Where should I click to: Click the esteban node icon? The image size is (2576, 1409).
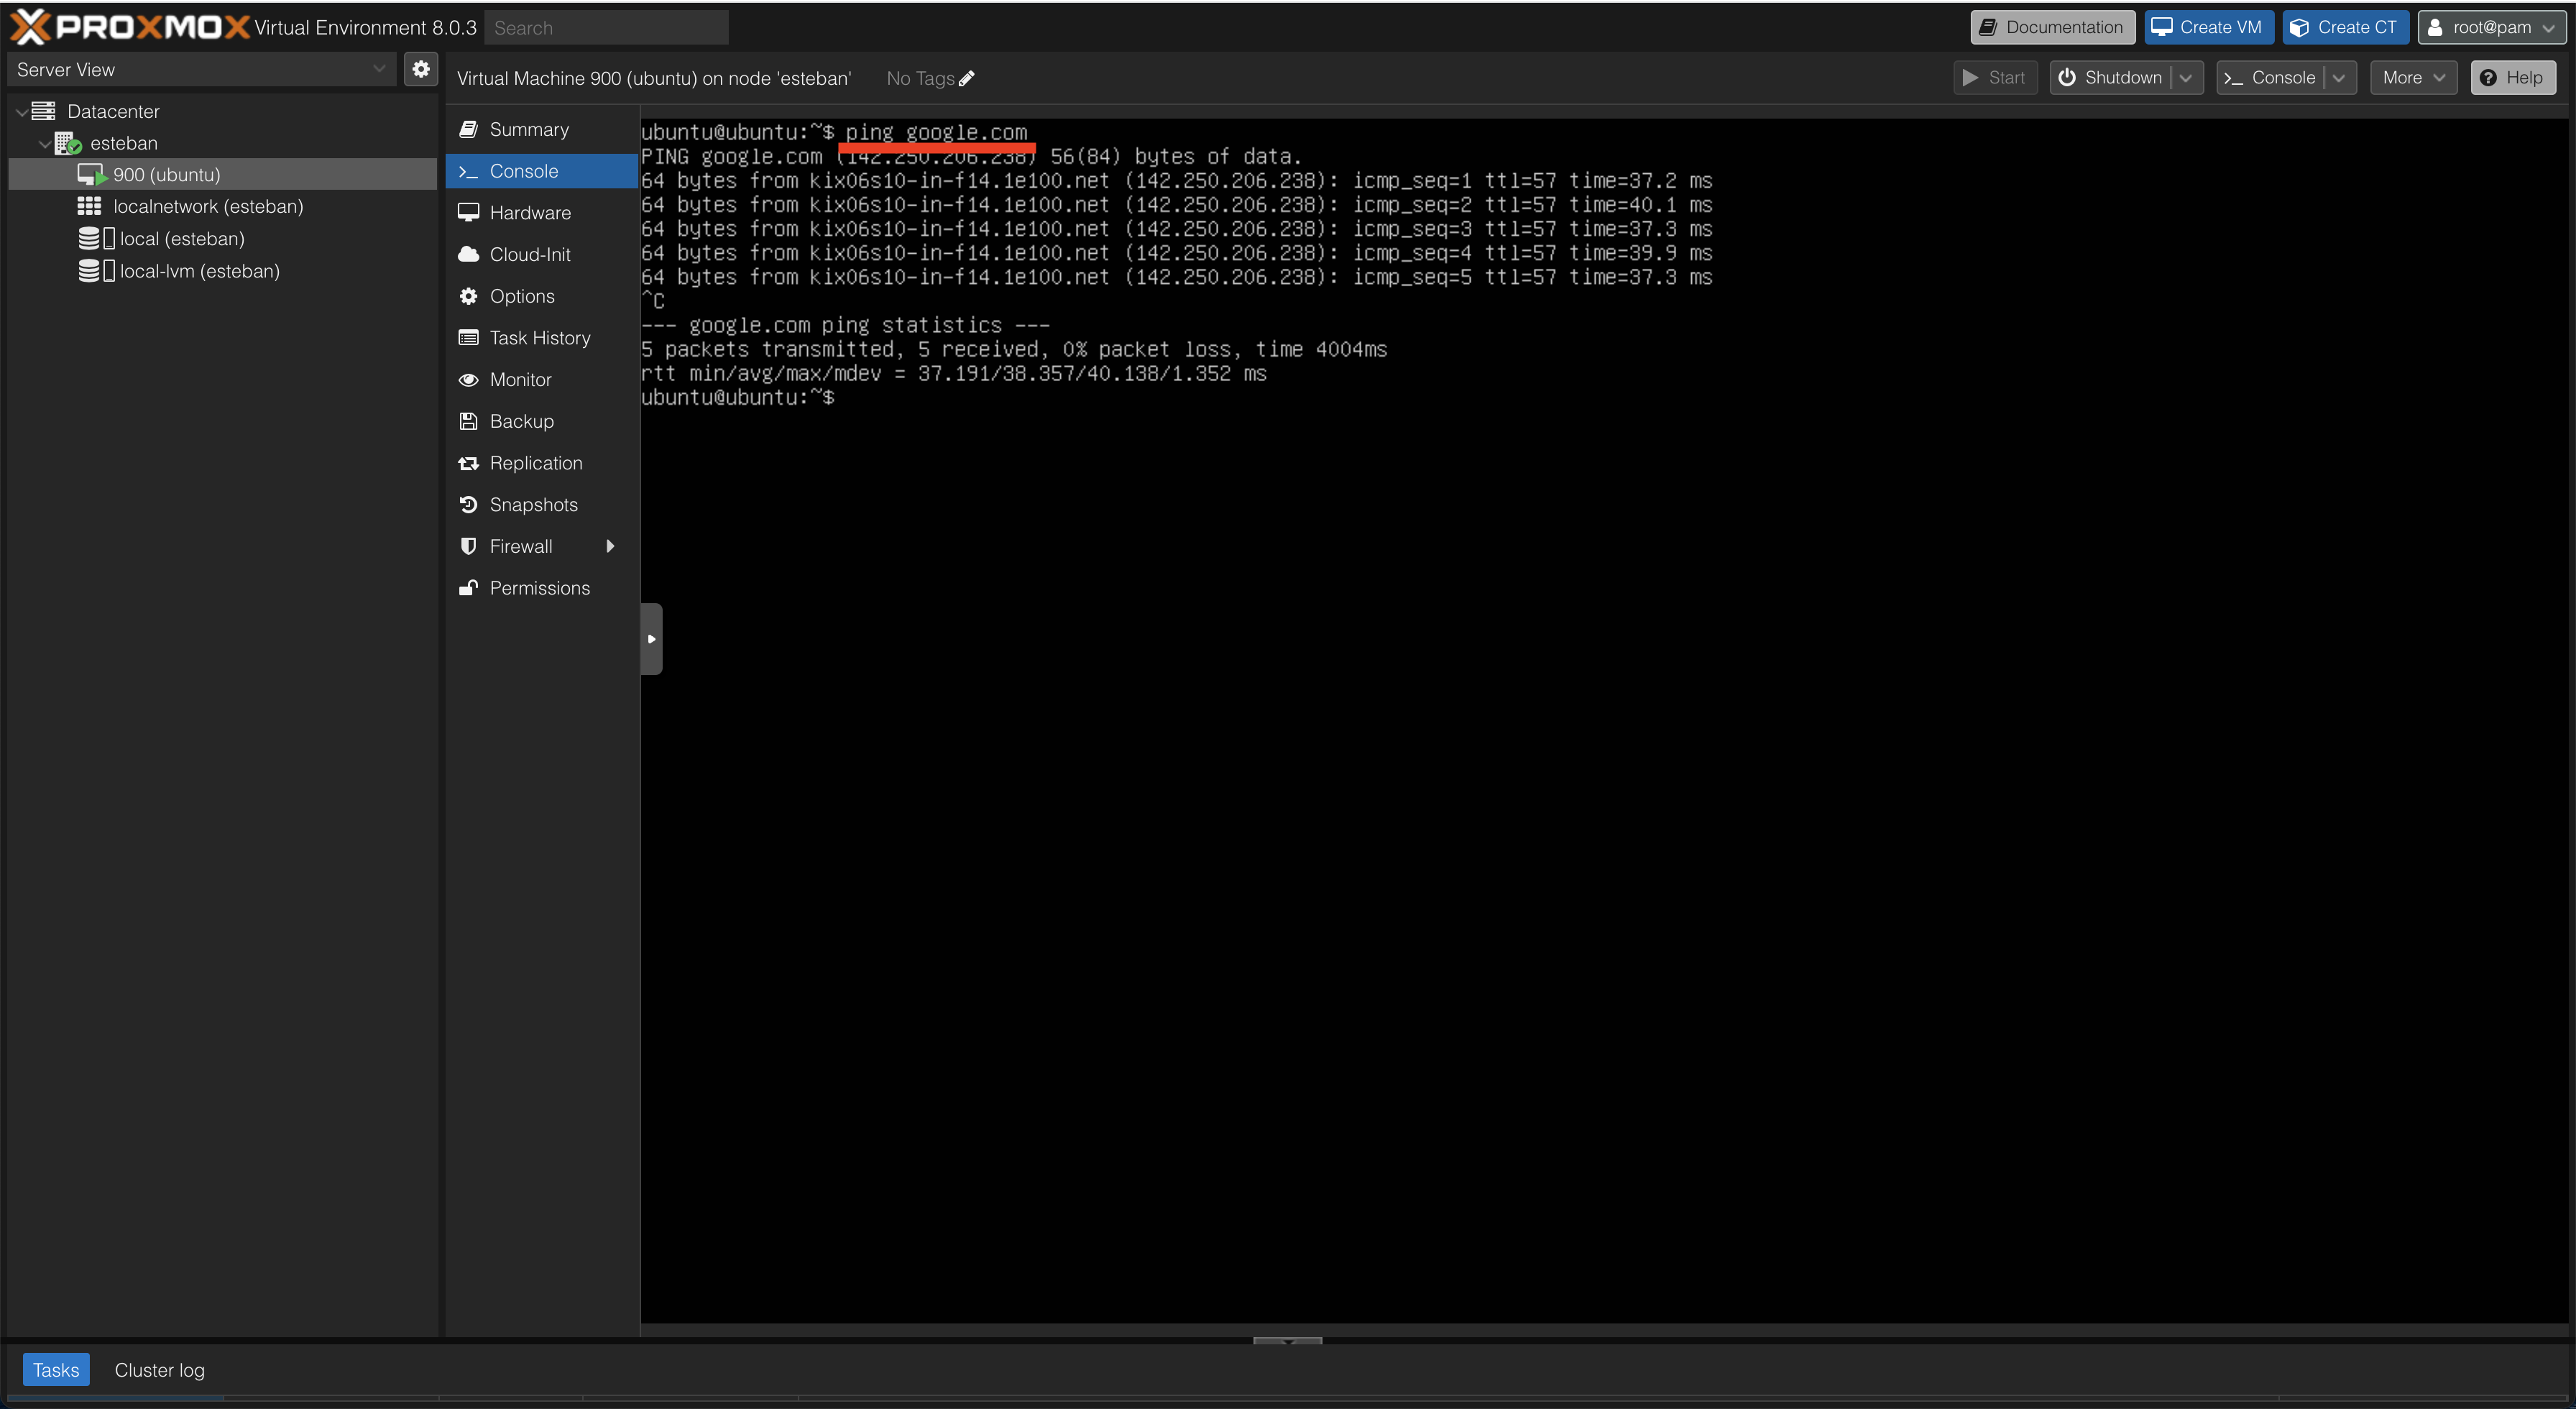[67, 143]
